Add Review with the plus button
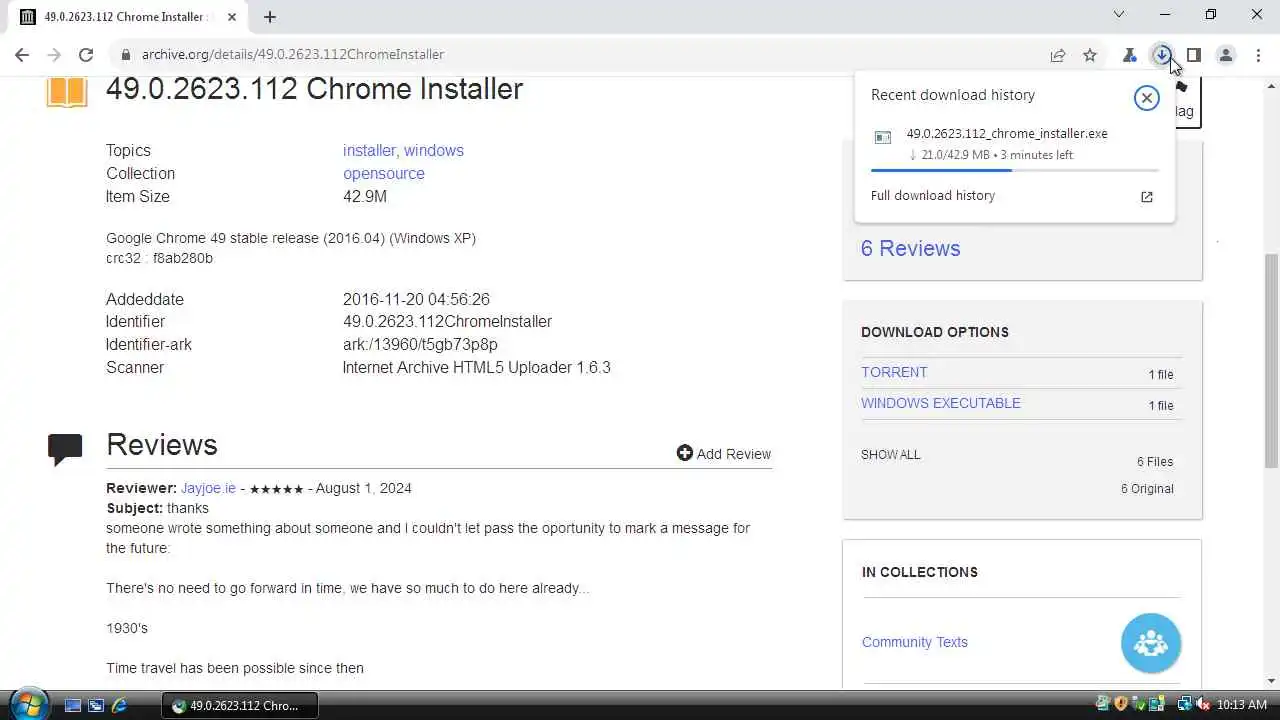Image resolution: width=1280 pixels, height=720 pixels. click(723, 454)
